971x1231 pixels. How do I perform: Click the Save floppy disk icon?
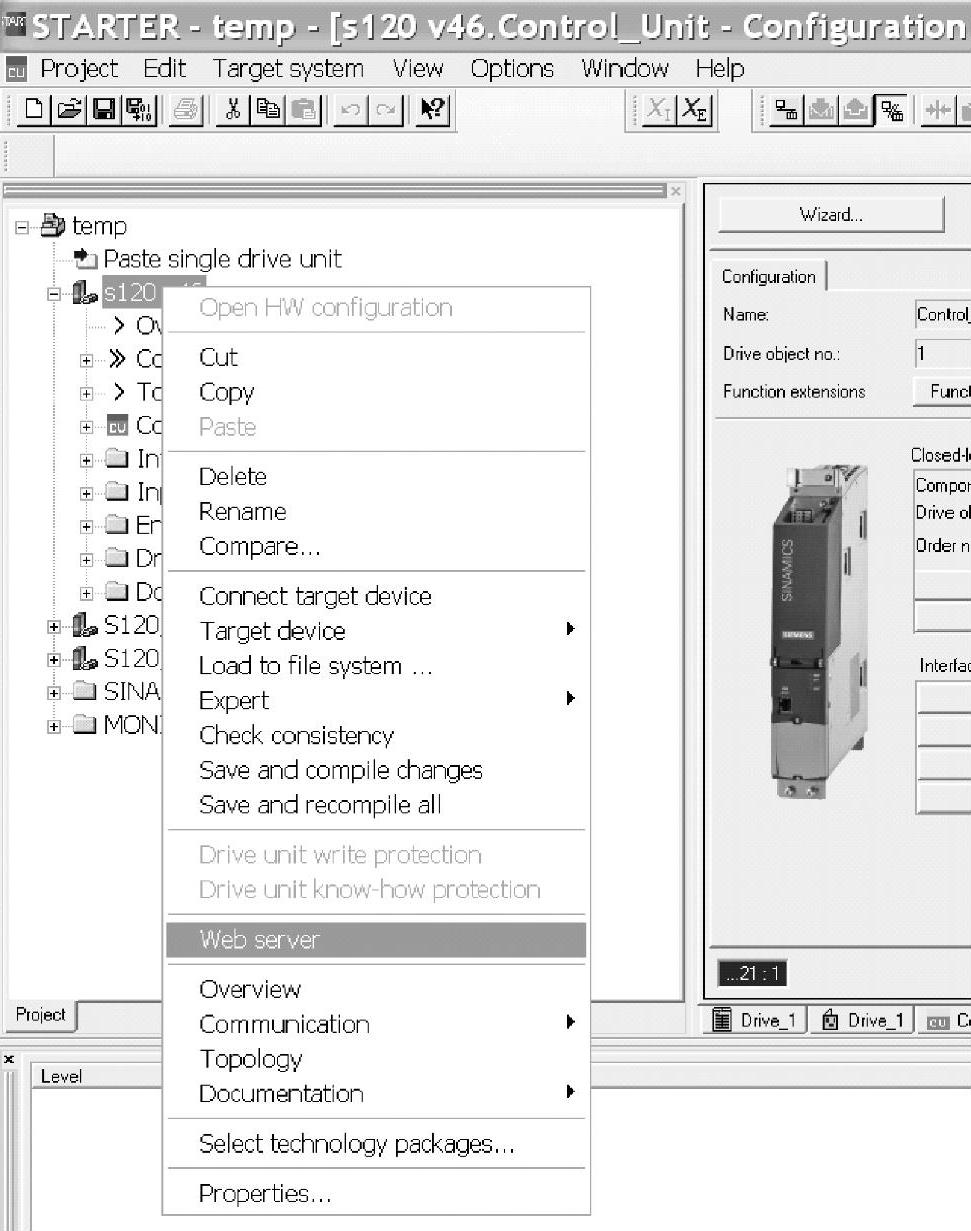tap(102, 110)
